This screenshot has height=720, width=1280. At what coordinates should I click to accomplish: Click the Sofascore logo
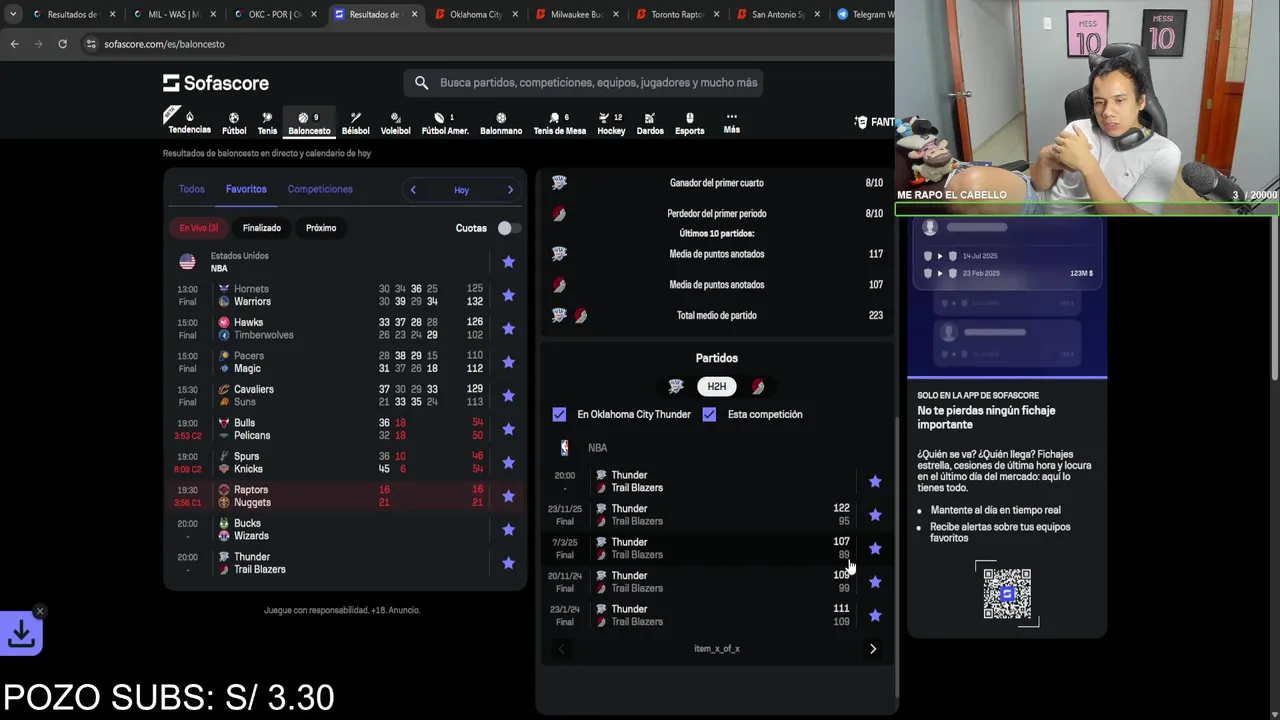(216, 83)
